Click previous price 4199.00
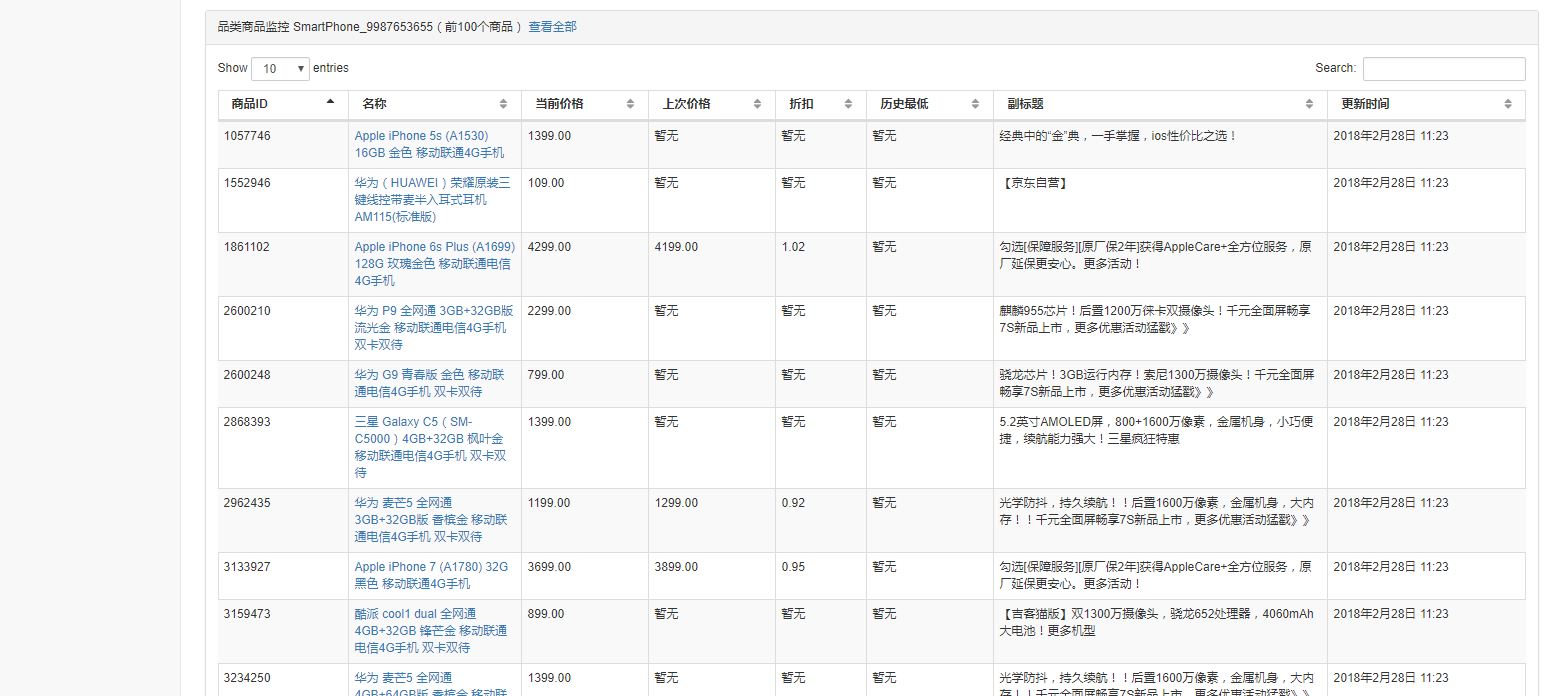The image size is (1549, 696). (x=676, y=247)
